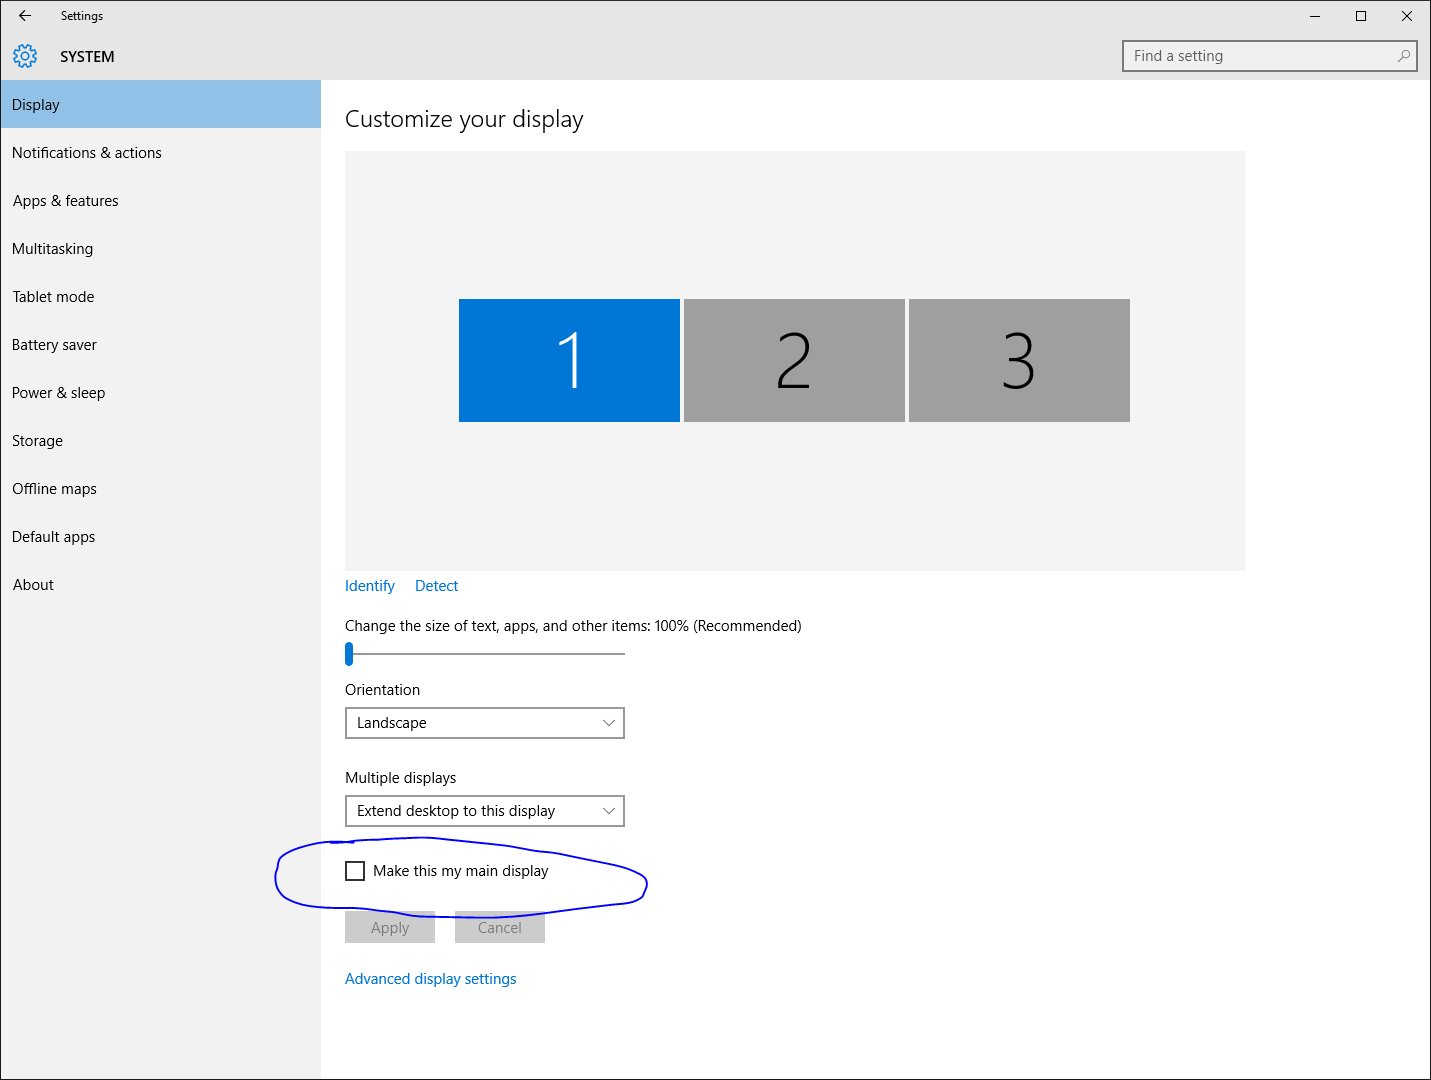Image resolution: width=1431 pixels, height=1080 pixels.
Task: Focus the Find a setting field
Action: (1269, 56)
